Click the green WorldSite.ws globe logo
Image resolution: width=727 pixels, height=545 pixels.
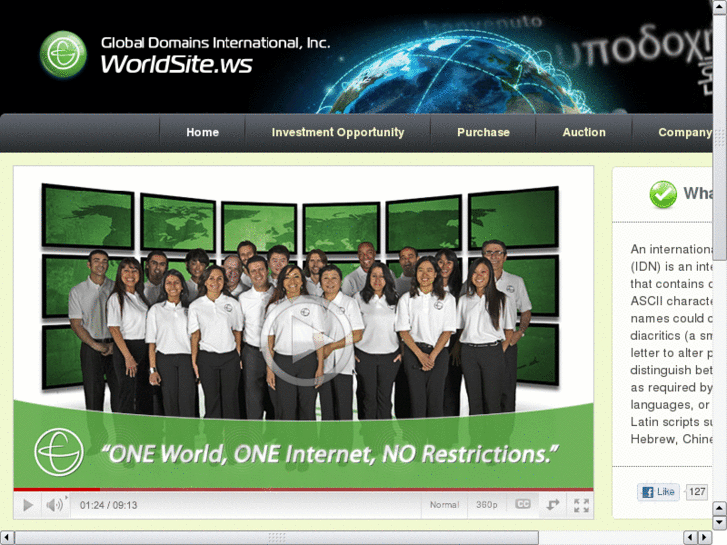coord(63,54)
